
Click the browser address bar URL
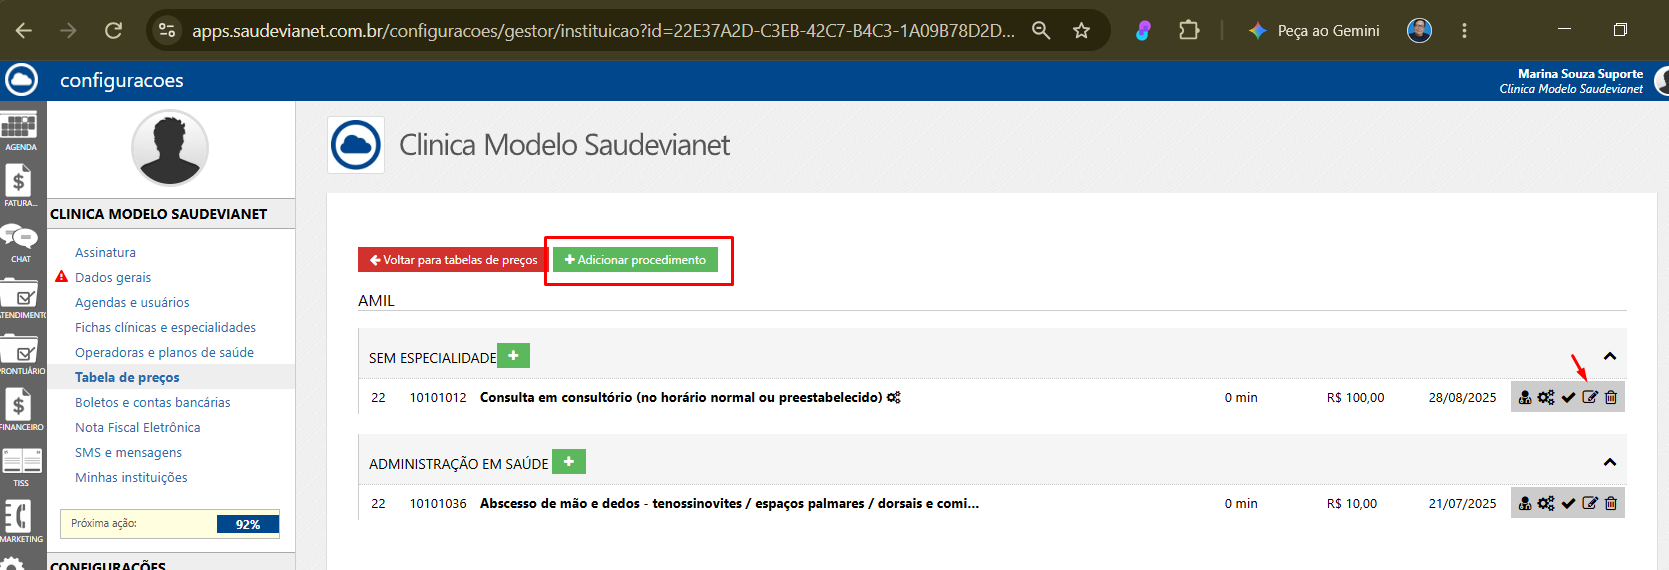pyautogui.click(x=603, y=31)
